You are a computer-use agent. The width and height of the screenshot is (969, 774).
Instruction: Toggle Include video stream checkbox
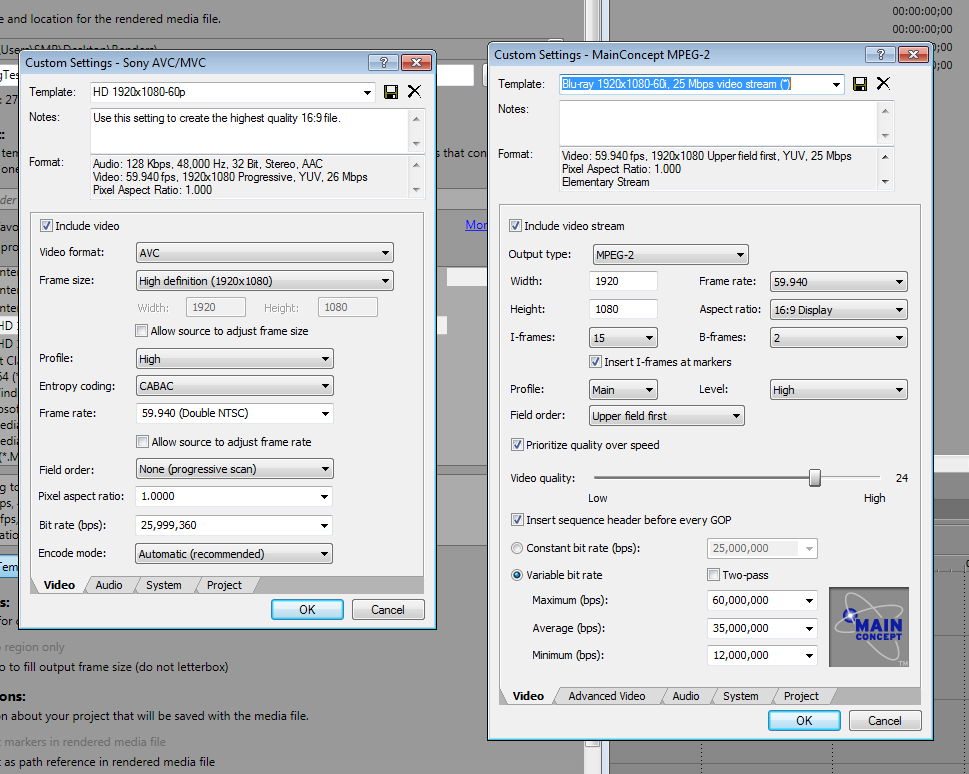[515, 226]
